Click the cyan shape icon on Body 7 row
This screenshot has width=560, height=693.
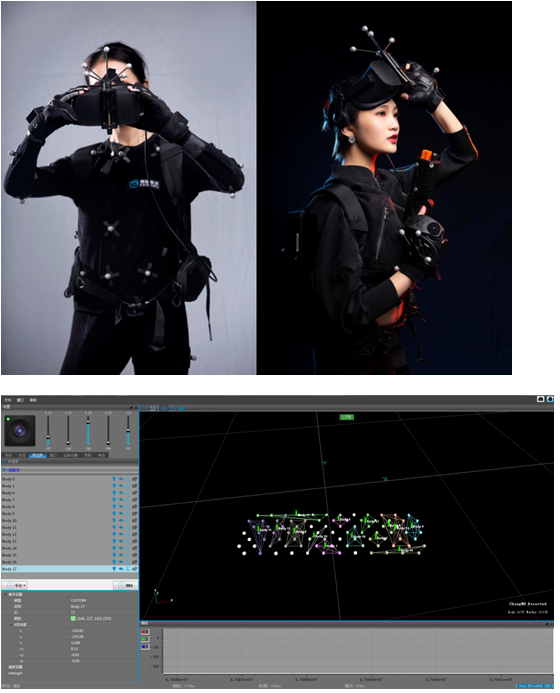[128, 500]
